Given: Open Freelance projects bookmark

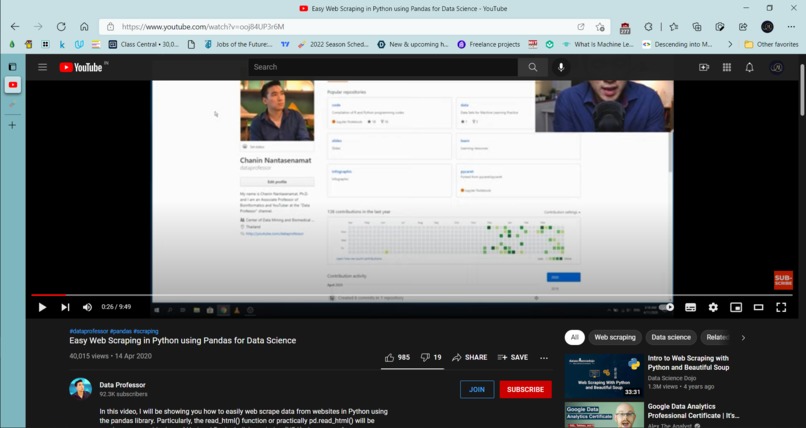Looking at the screenshot, I should coord(488,45).
